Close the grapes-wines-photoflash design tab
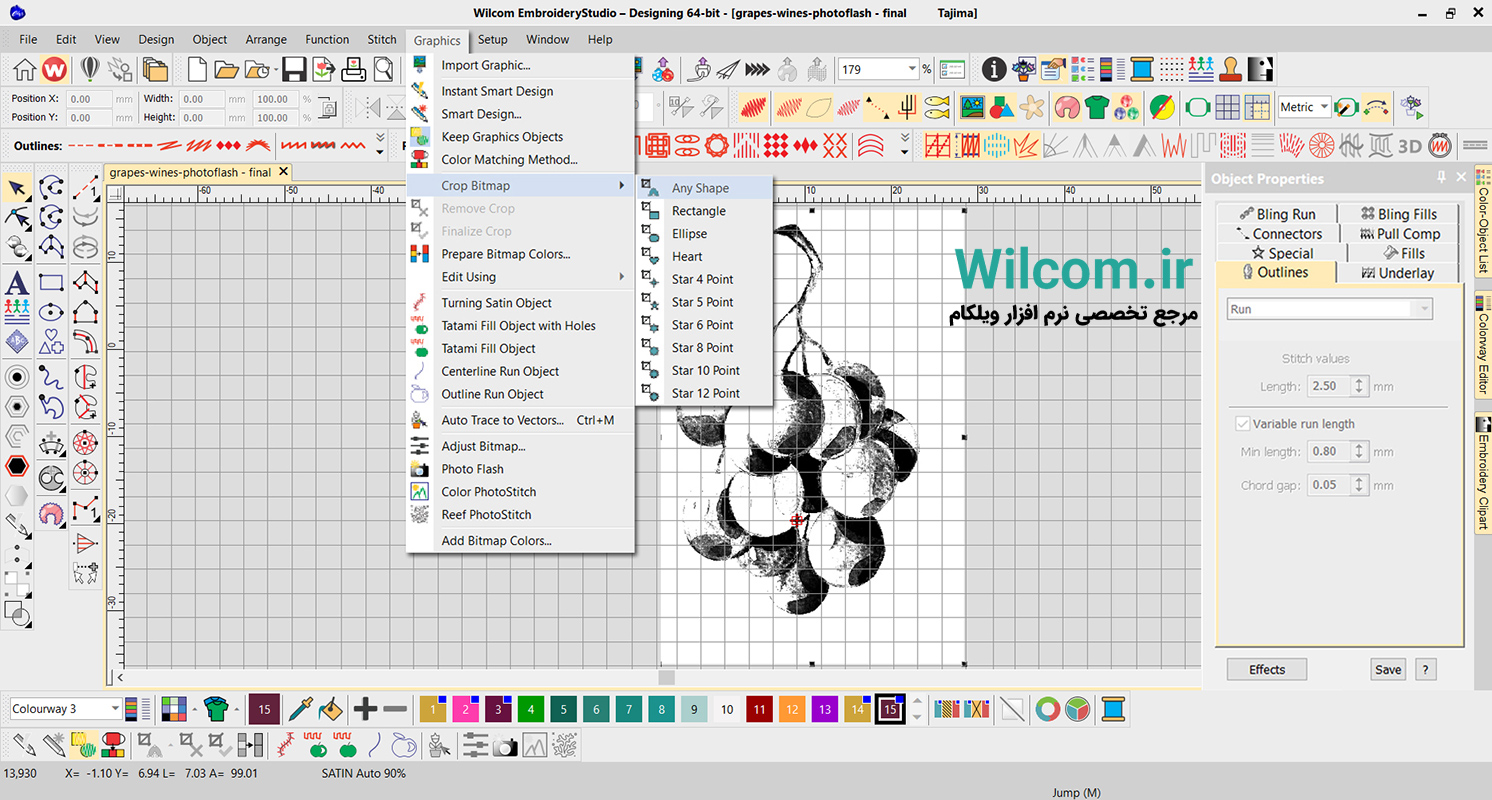The image size is (1492, 800). [283, 172]
